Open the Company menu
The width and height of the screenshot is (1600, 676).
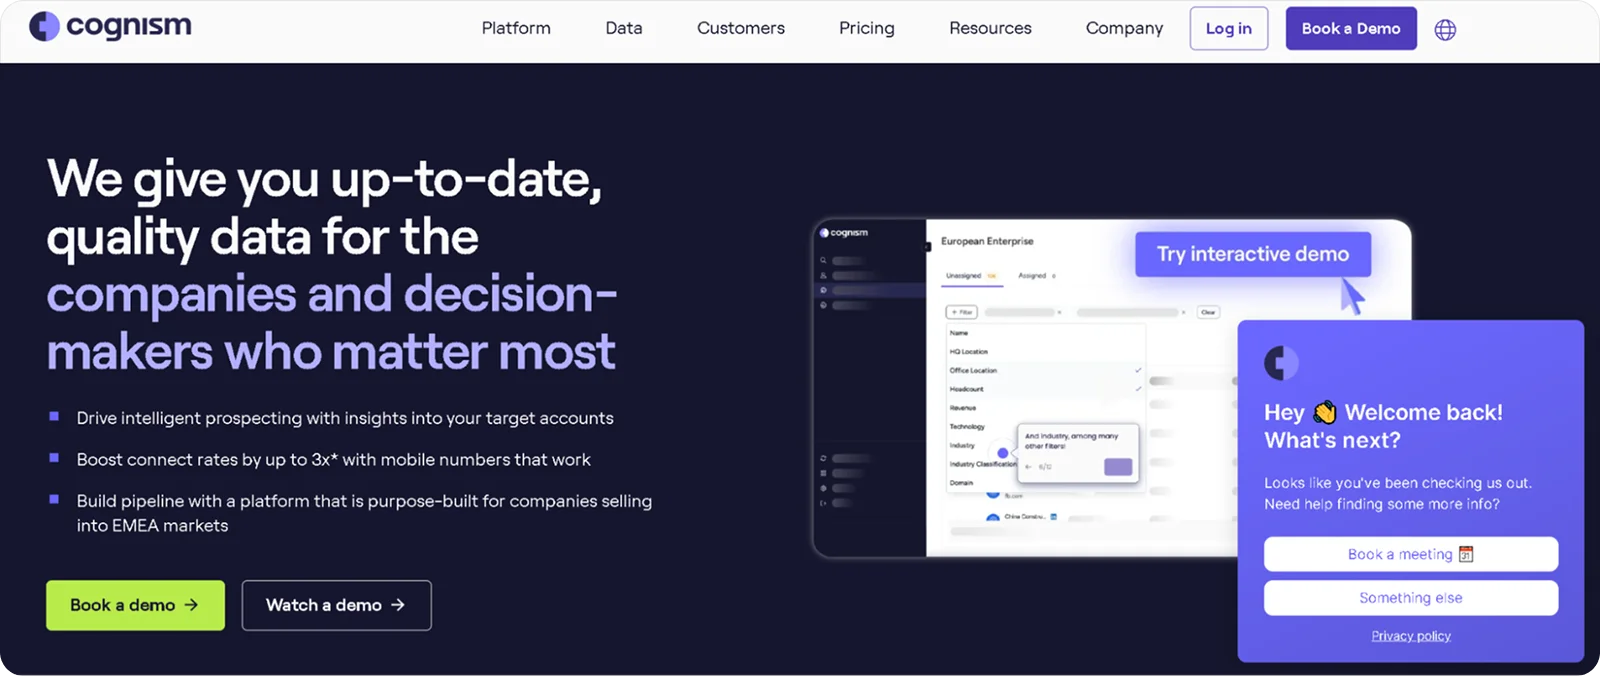pos(1125,28)
